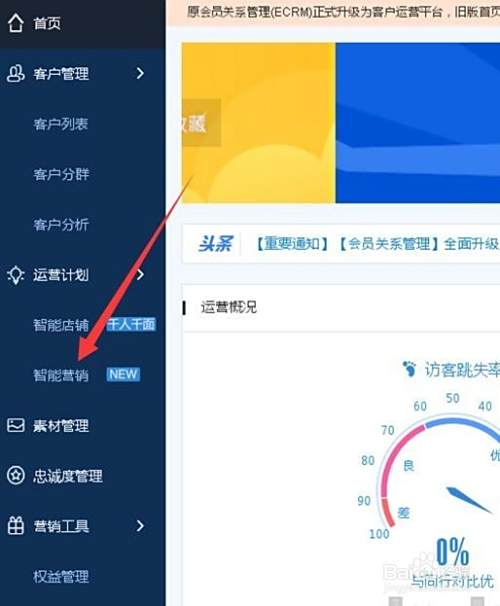The width and height of the screenshot is (500, 606).
Task: Click the 忠诚度管理 star badge icon
Action: coord(16,475)
